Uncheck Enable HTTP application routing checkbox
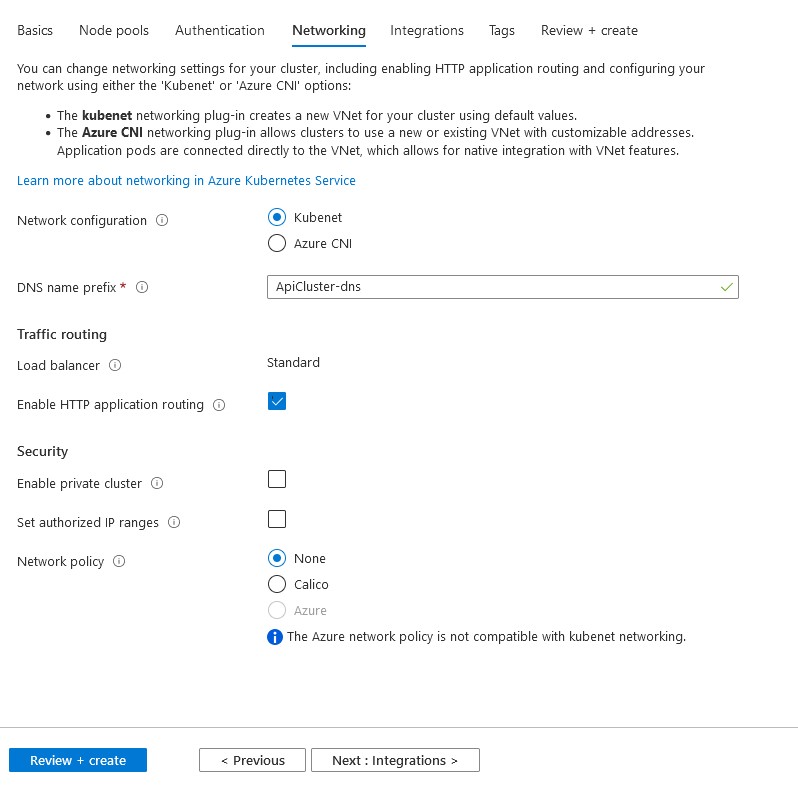This screenshot has width=798, height=797. (277, 401)
